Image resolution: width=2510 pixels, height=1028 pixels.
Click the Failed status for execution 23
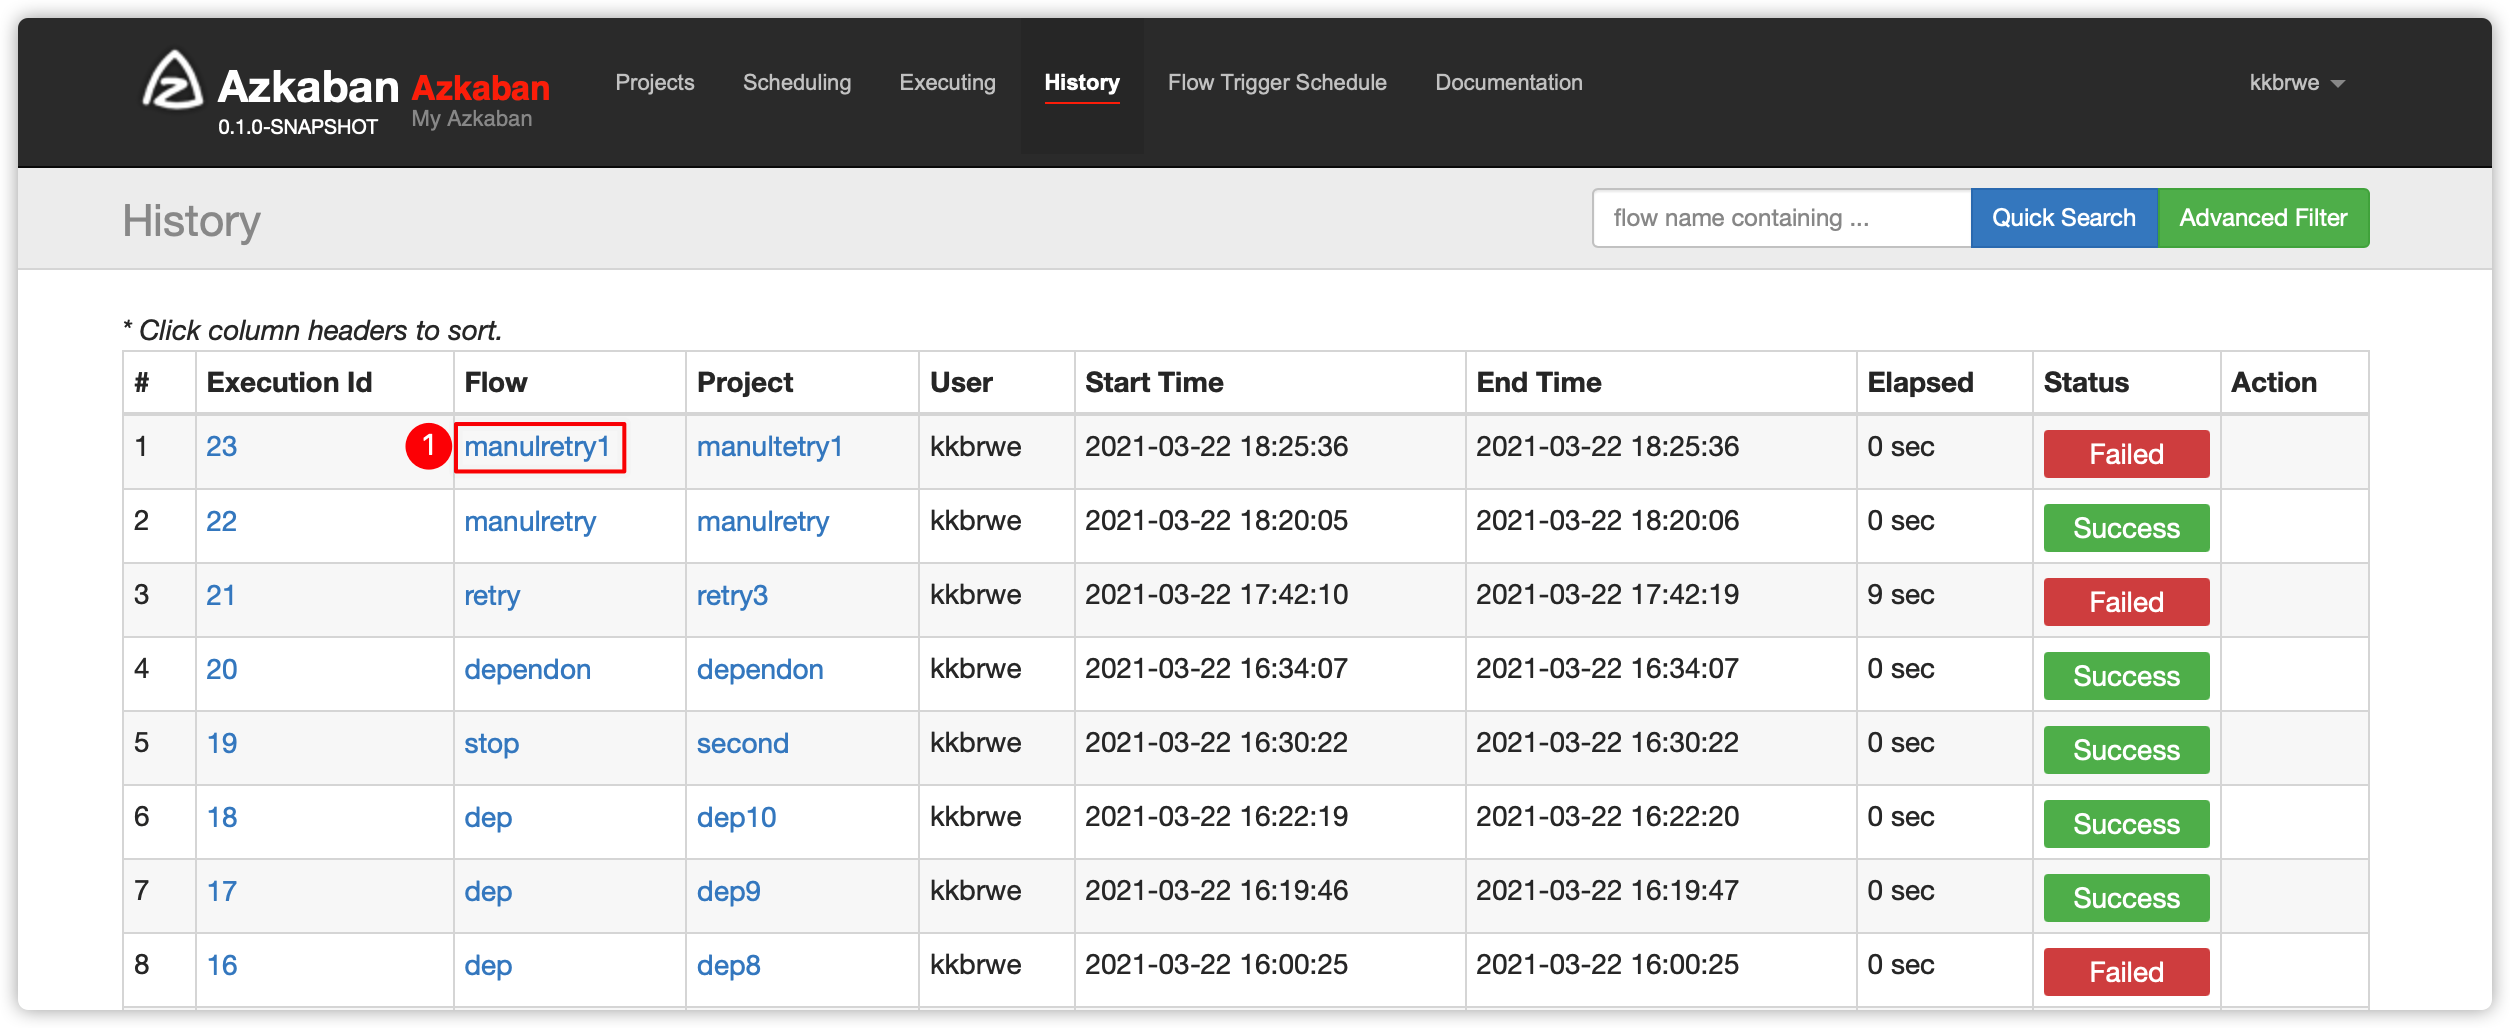tap(2126, 454)
